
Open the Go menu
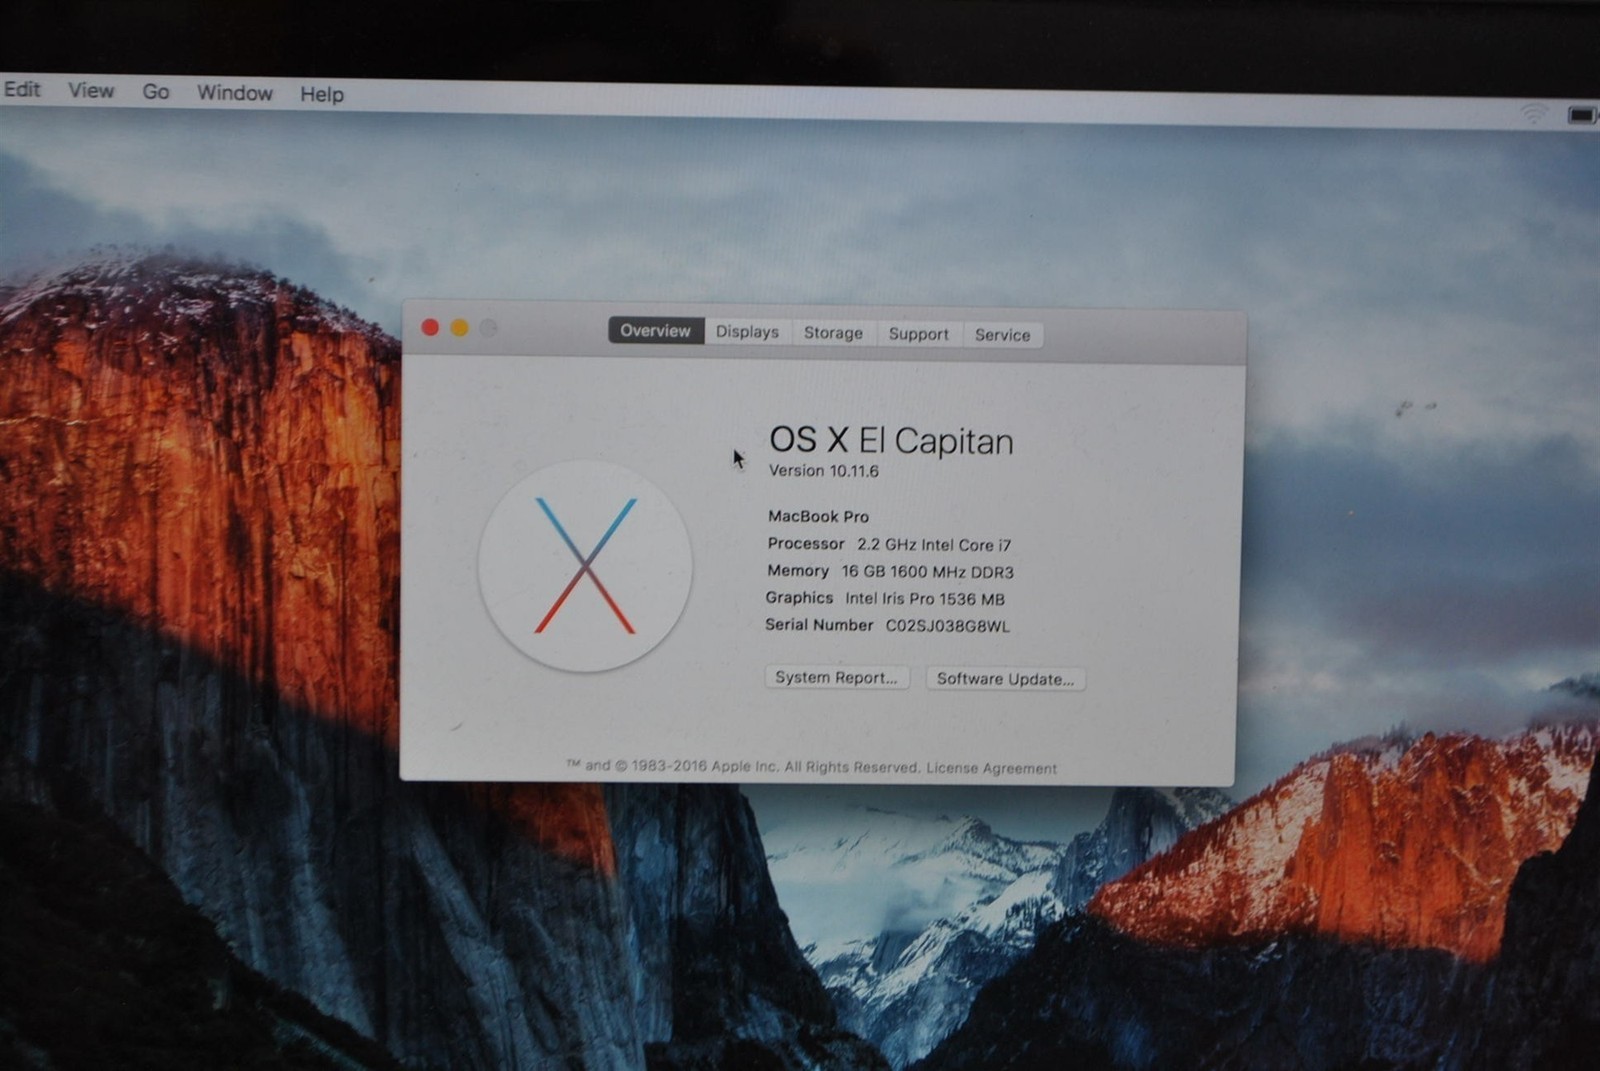[156, 92]
